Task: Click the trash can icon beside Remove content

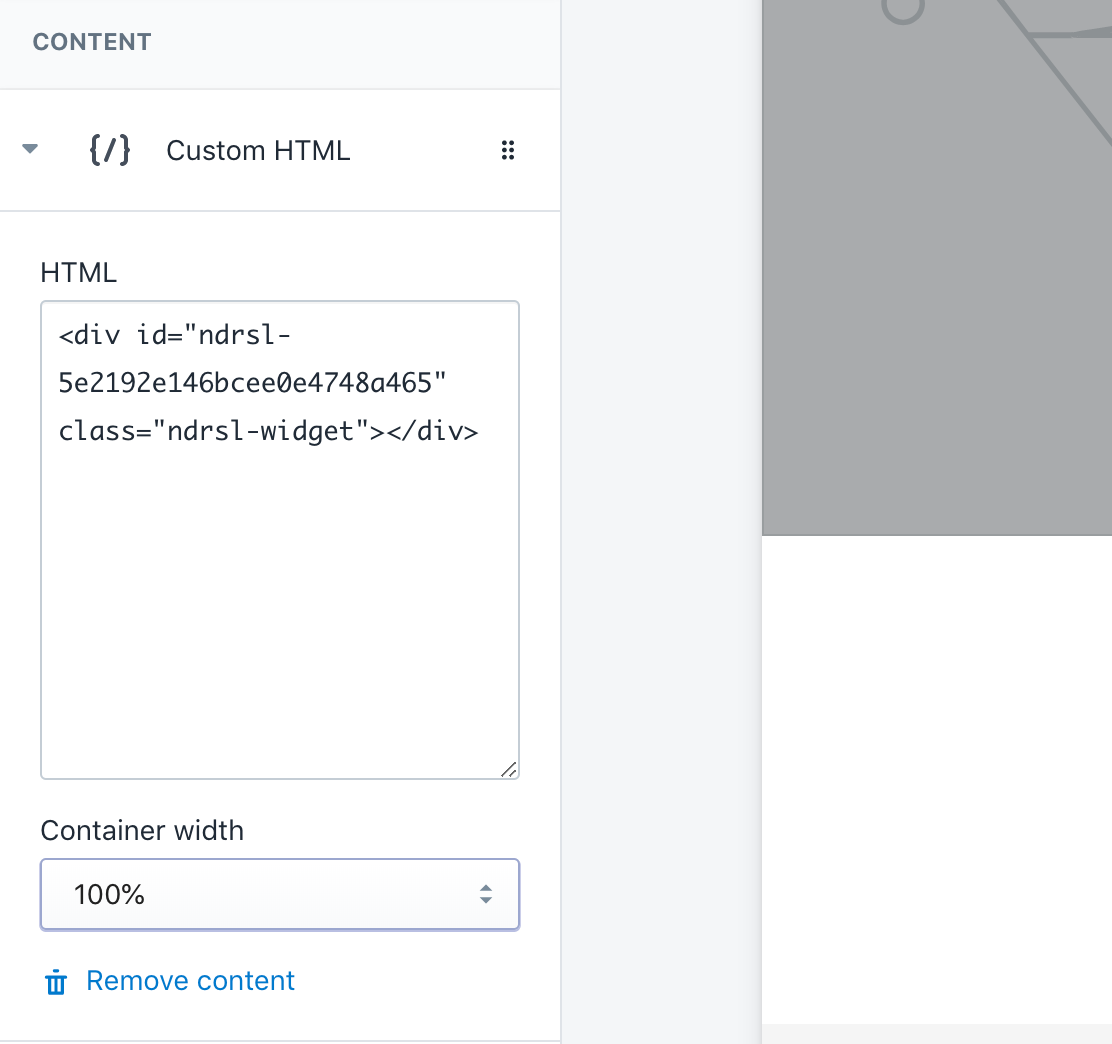Action: [56, 982]
